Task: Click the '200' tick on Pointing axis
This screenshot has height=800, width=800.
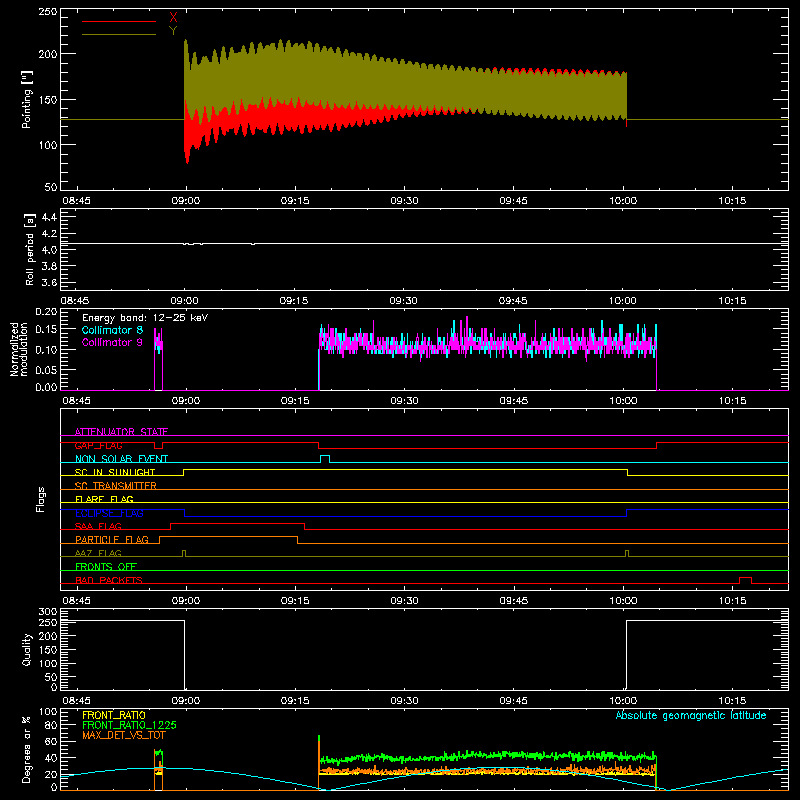Action: coord(48,54)
